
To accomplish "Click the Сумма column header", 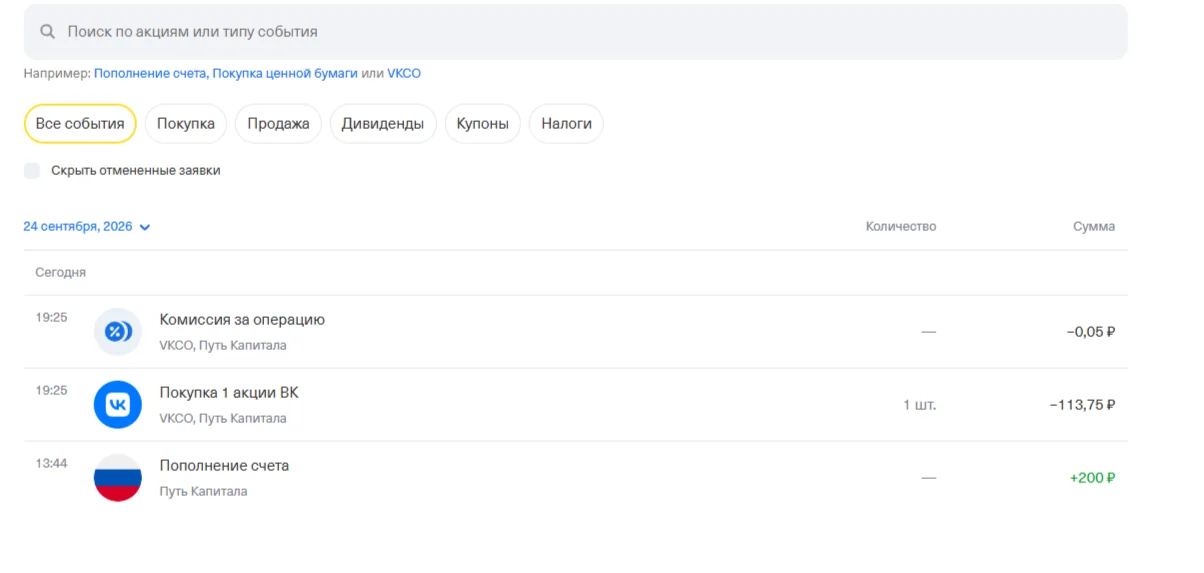I will 1094,227.
